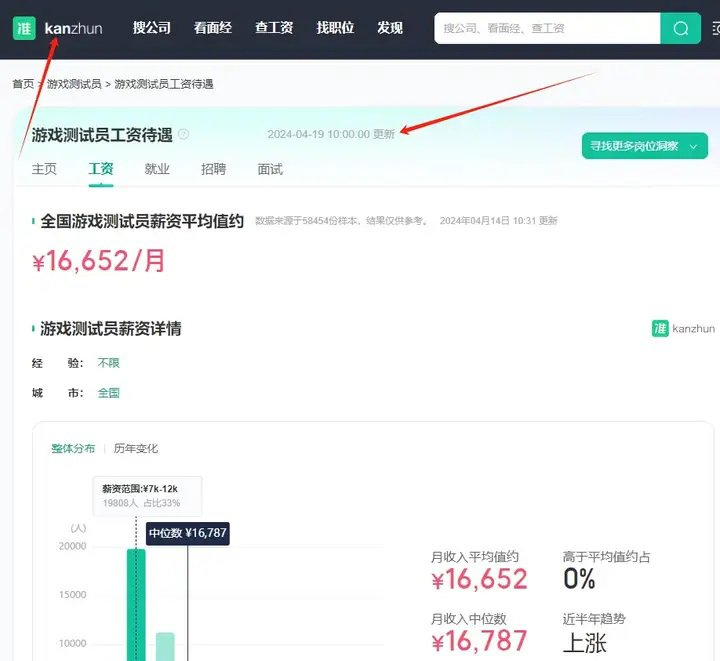Screen dimensions: 720x661
Task: Switch to the 就业 tab
Action: (x=157, y=169)
